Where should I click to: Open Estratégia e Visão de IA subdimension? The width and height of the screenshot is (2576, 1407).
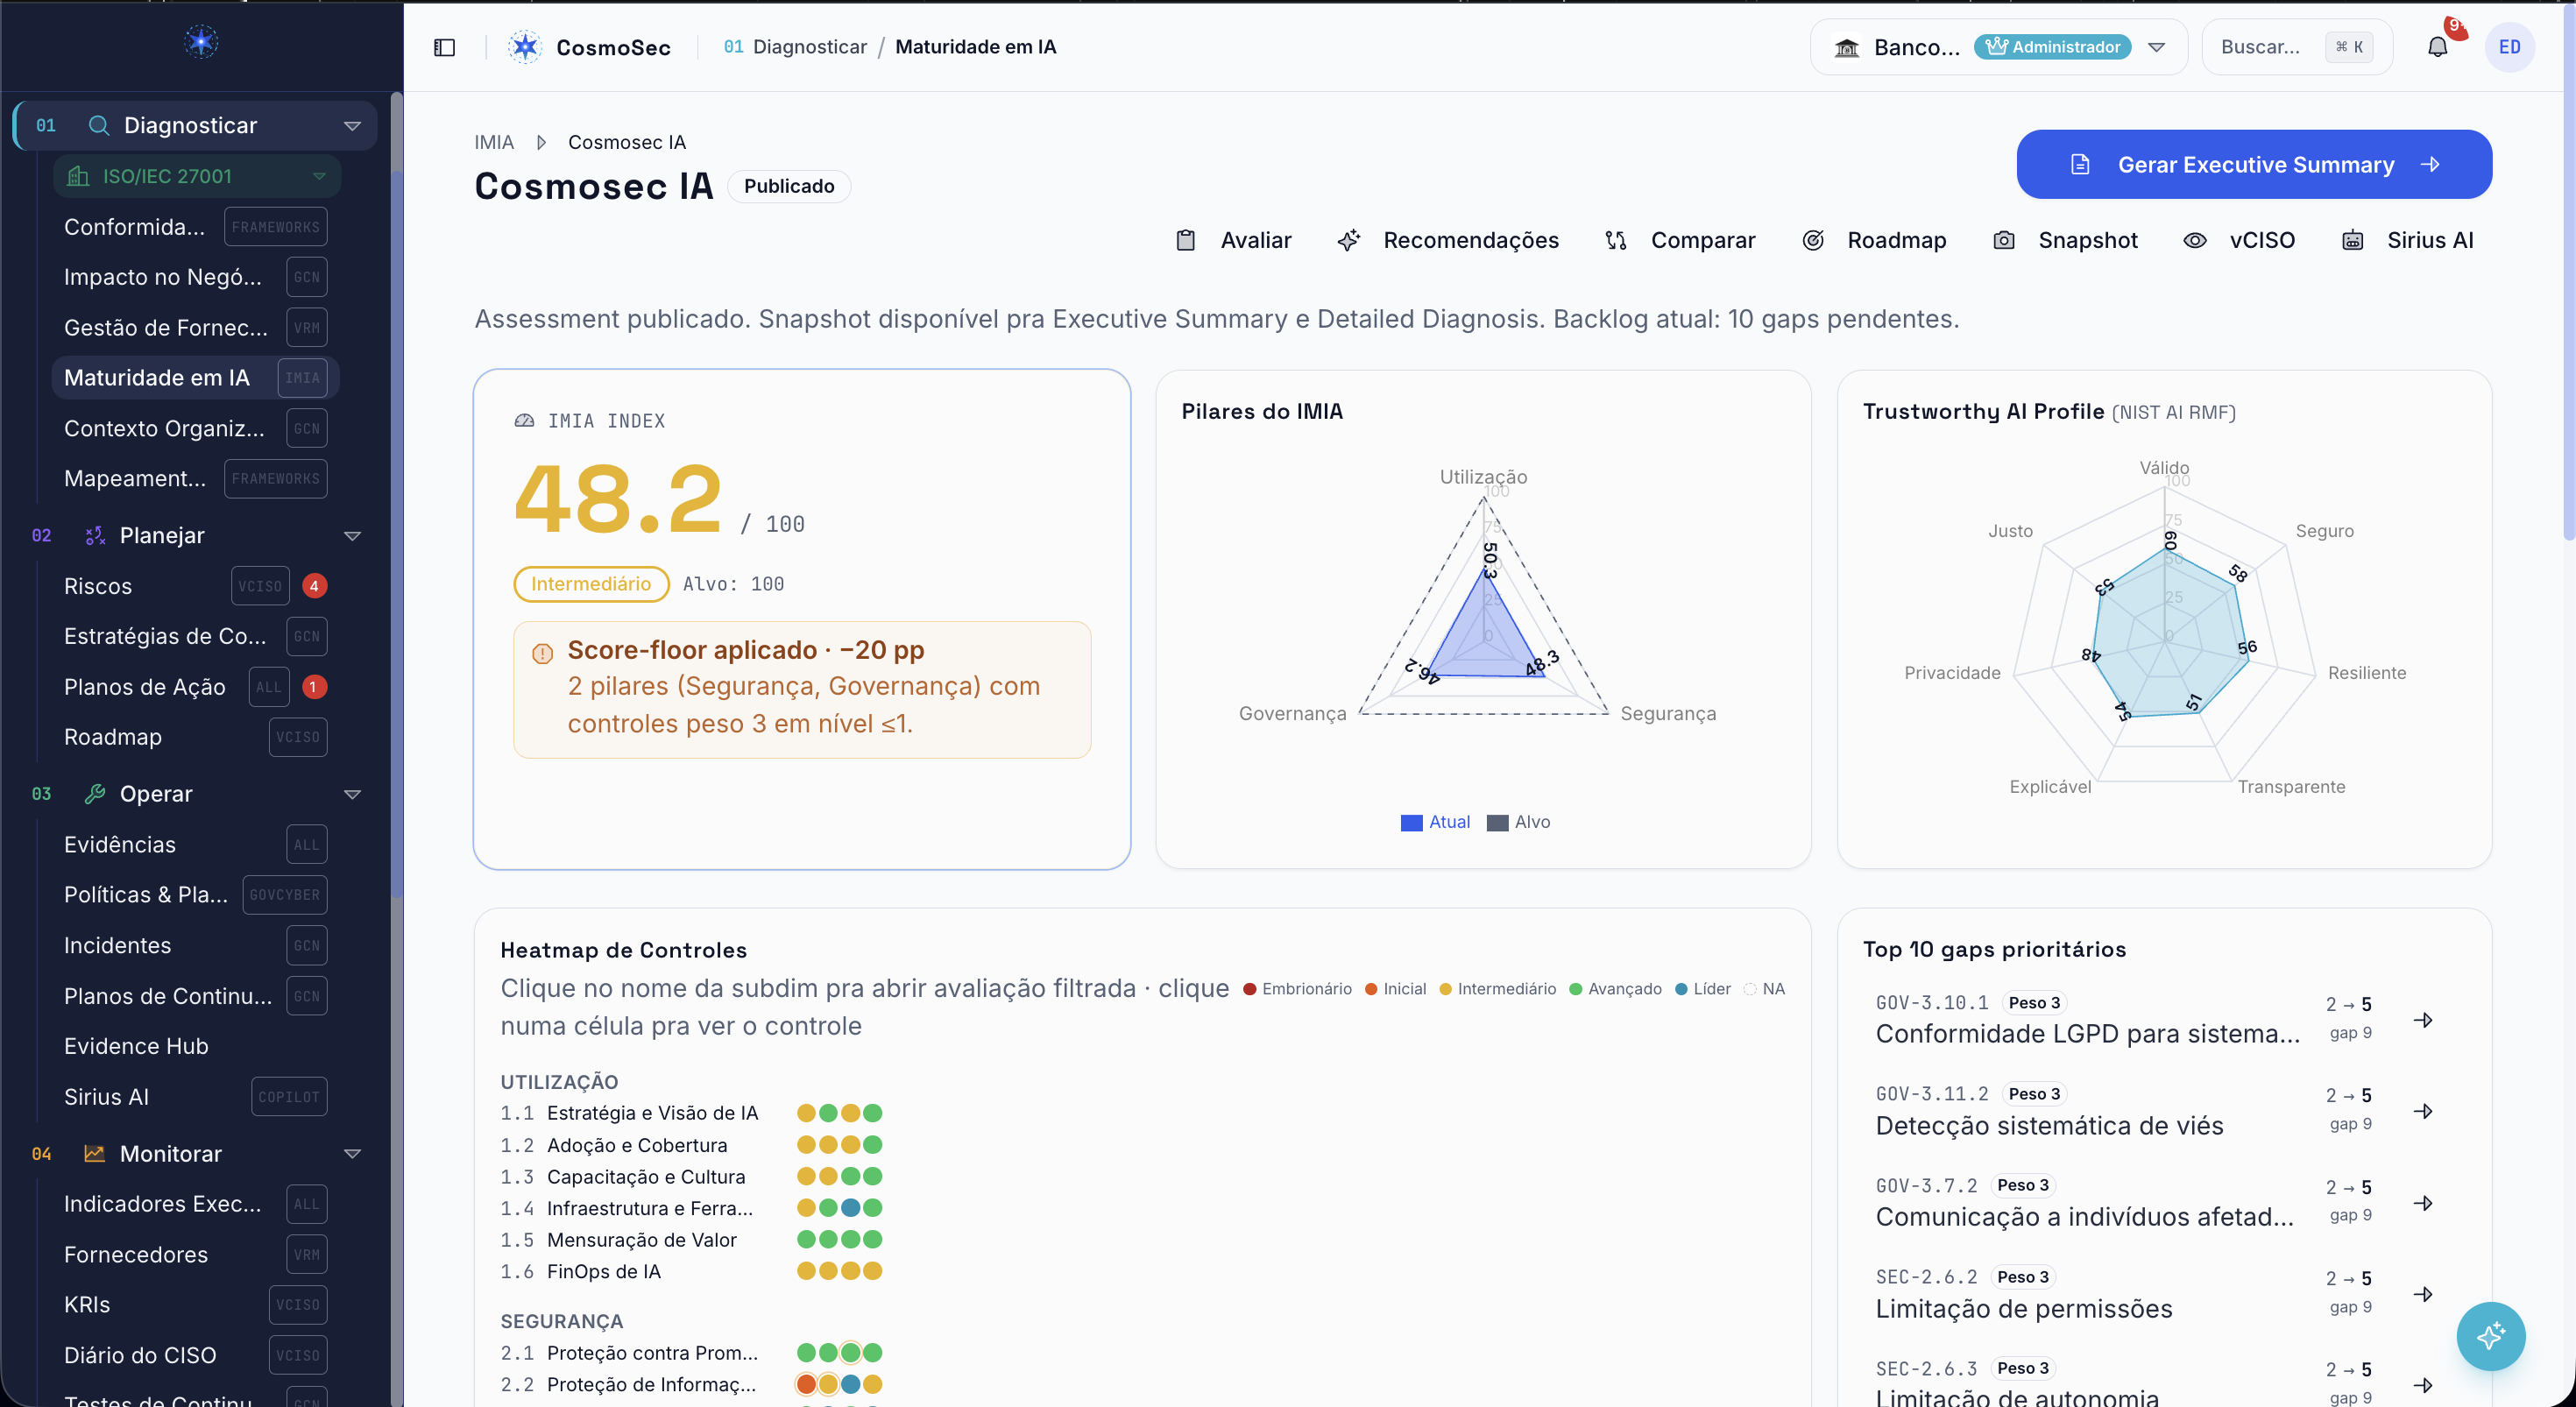[x=652, y=1113]
